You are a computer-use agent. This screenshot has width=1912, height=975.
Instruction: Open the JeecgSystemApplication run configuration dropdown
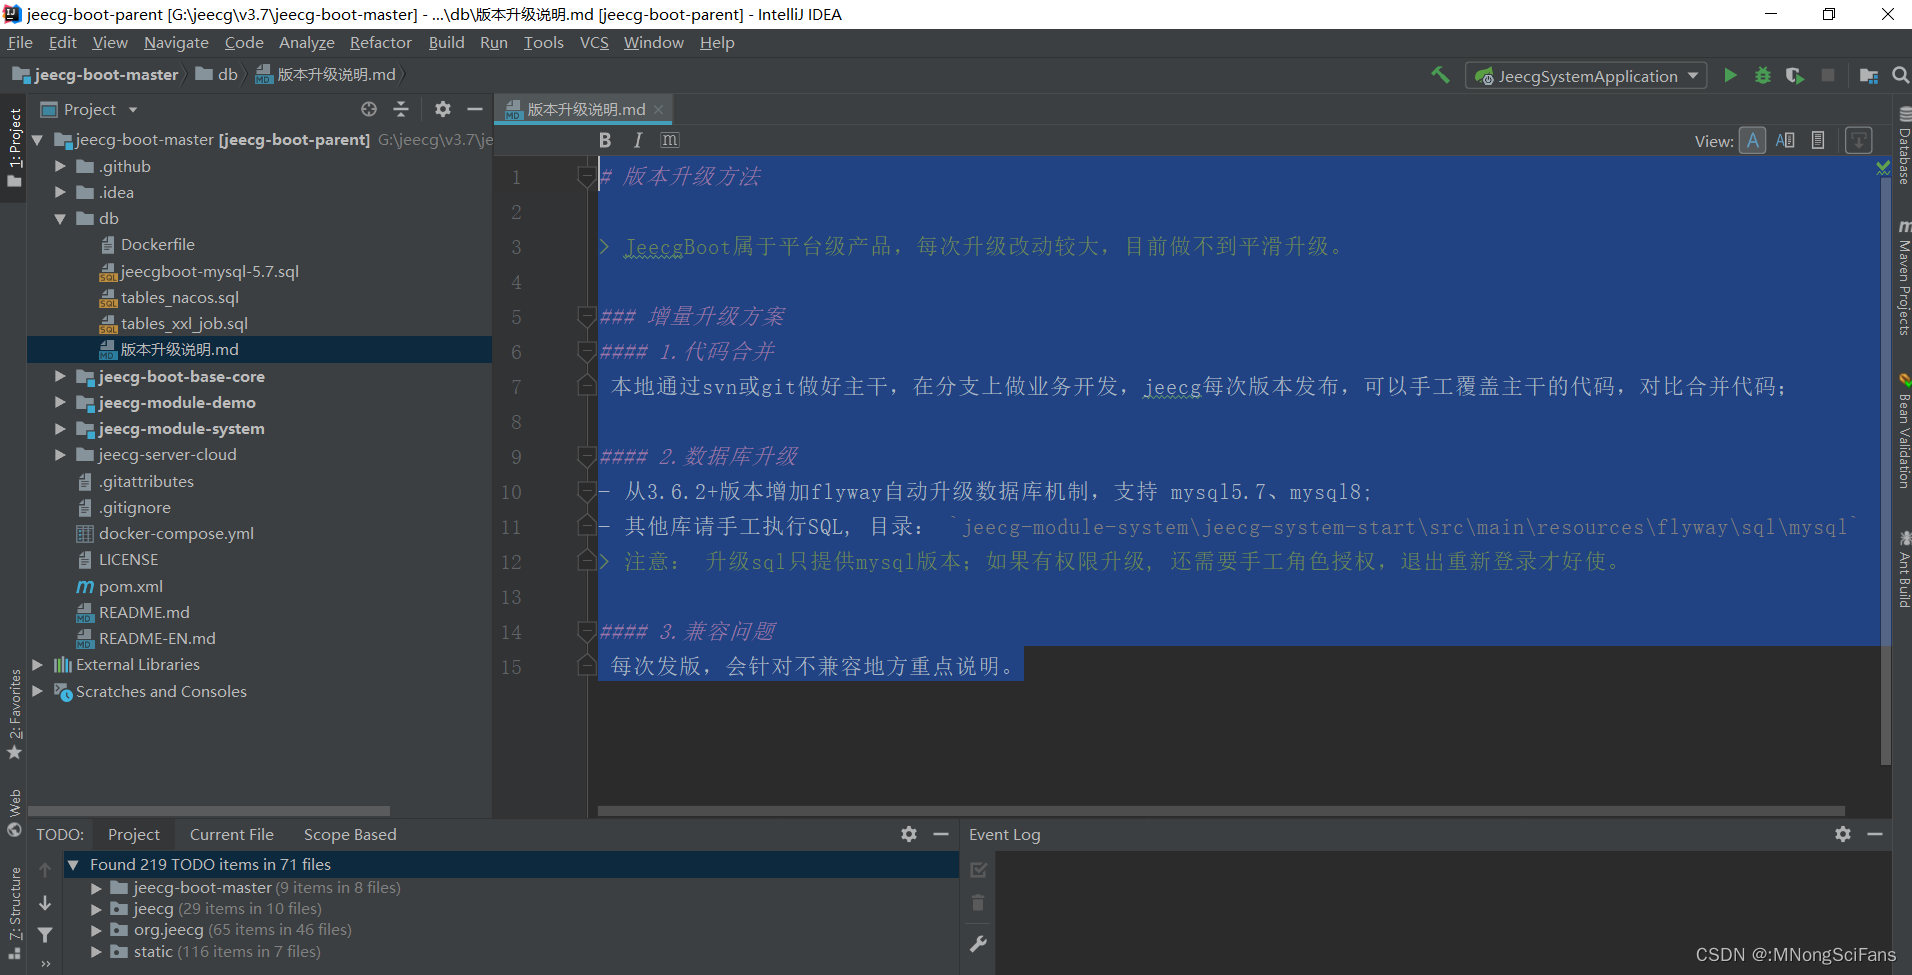pyautogui.click(x=1586, y=76)
